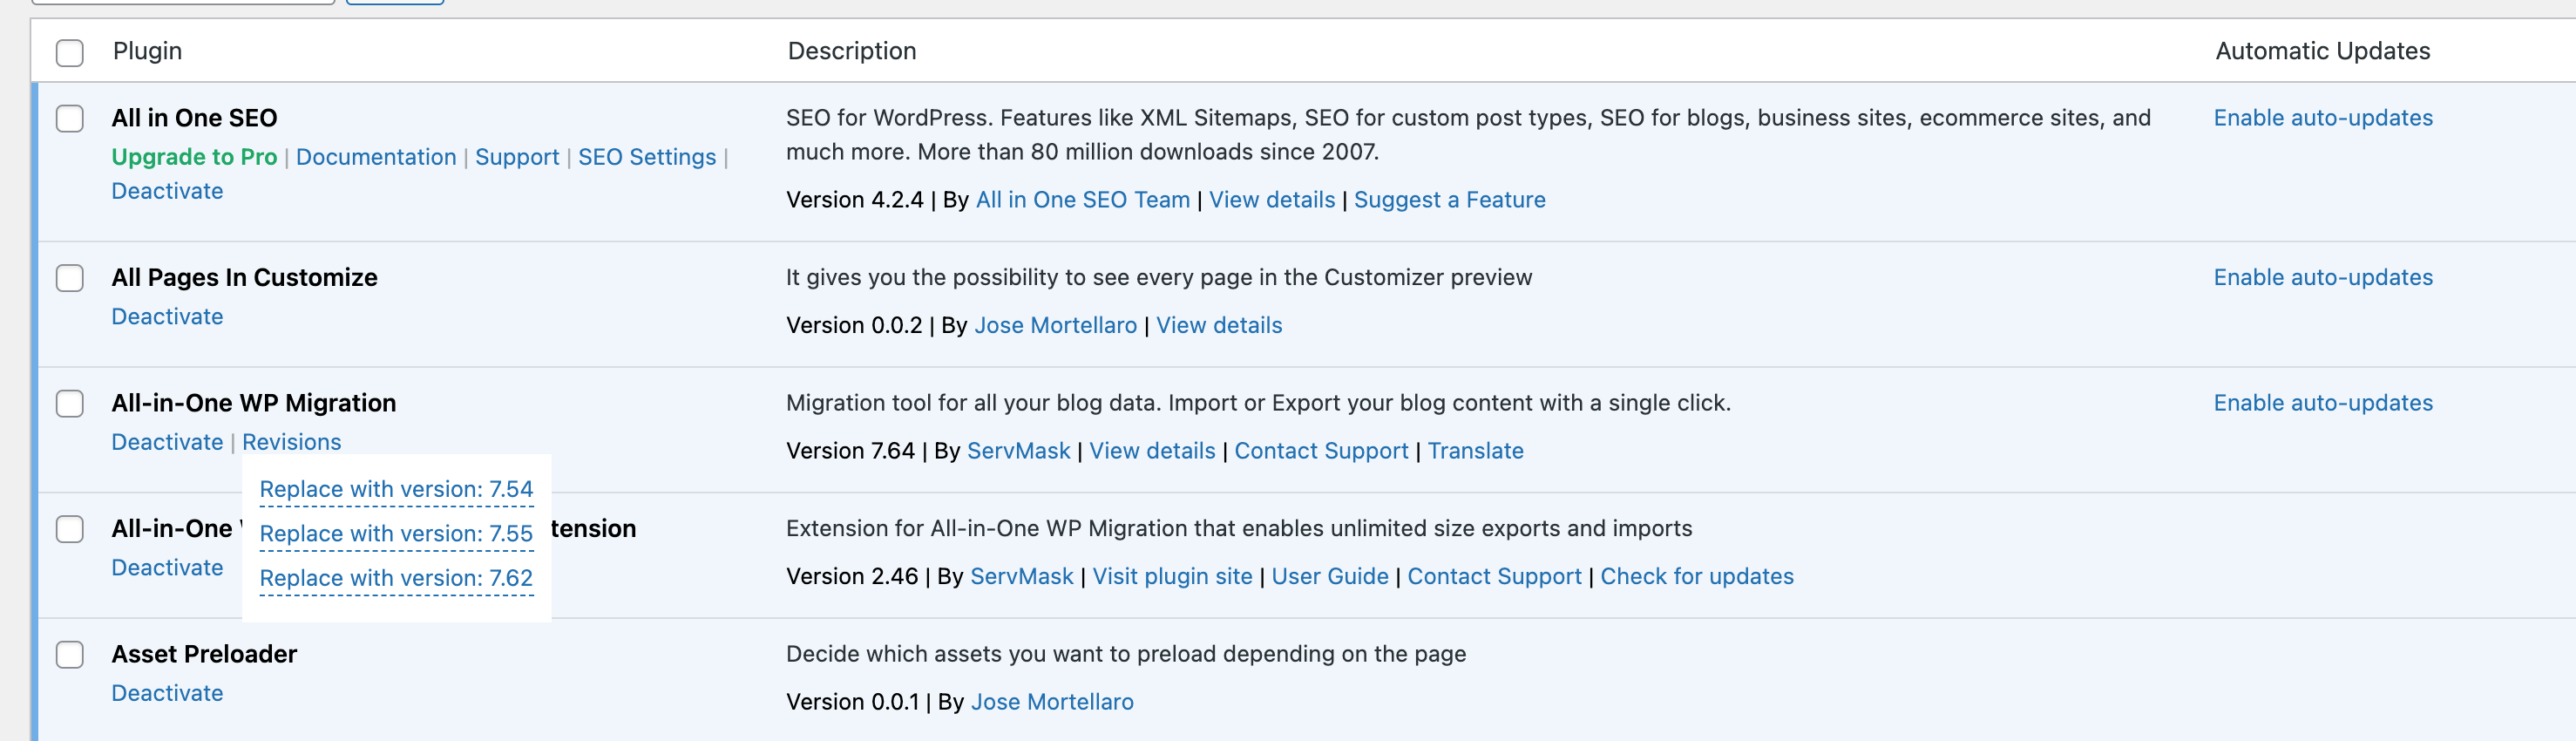
Task: Click Contact Support for WP Migration version 7.64
Action: pyautogui.click(x=1321, y=451)
